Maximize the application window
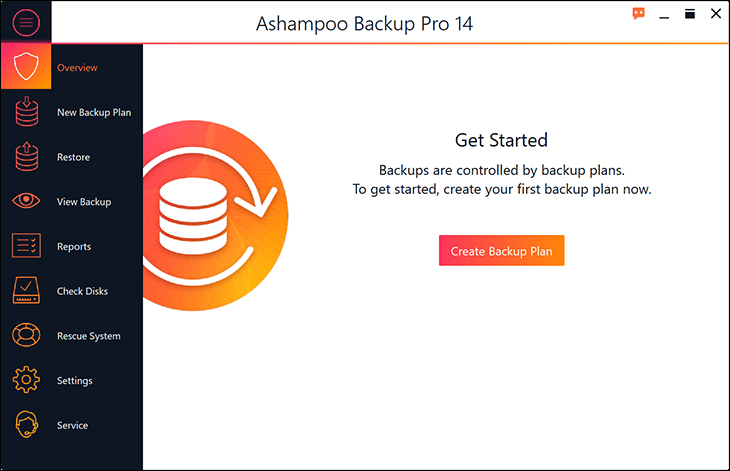The image size is (730, 471). (x=690, y=14)
